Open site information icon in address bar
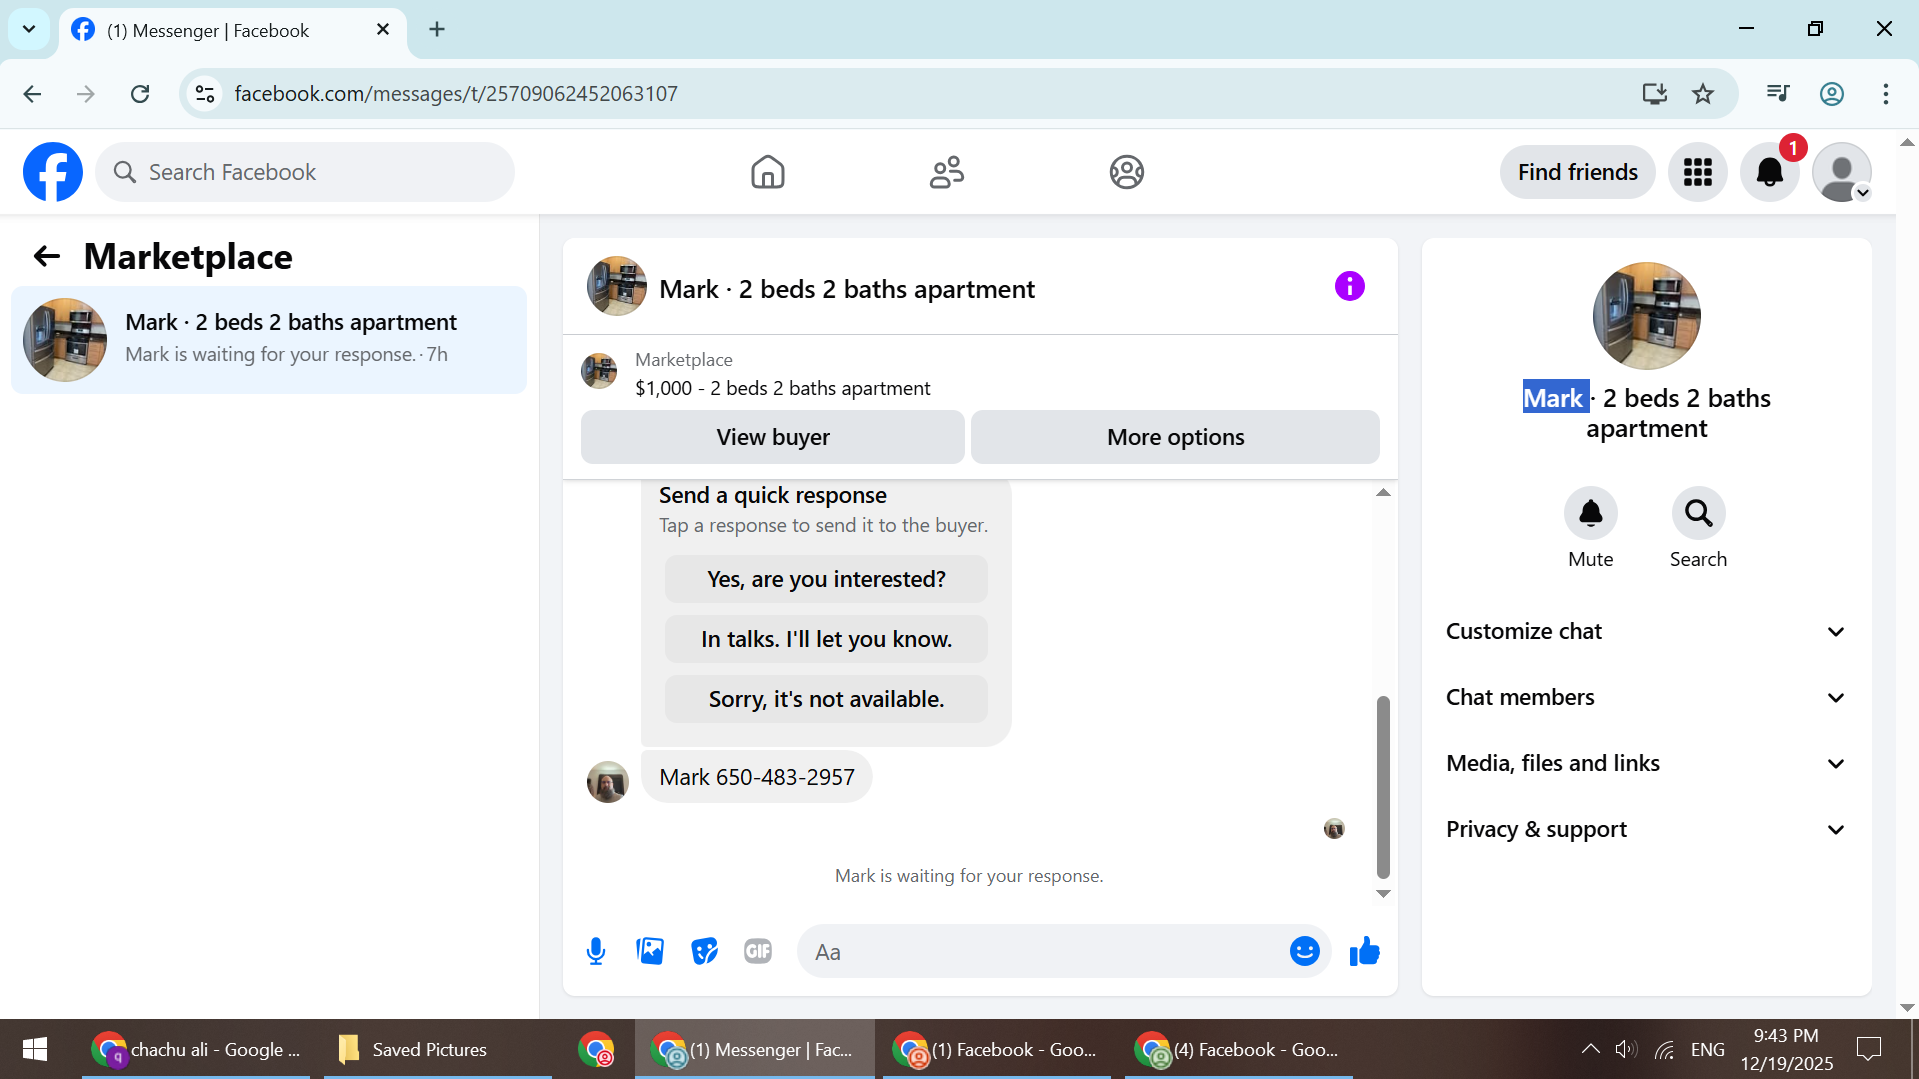The image size is (1919, 1079). coord(205,94)
